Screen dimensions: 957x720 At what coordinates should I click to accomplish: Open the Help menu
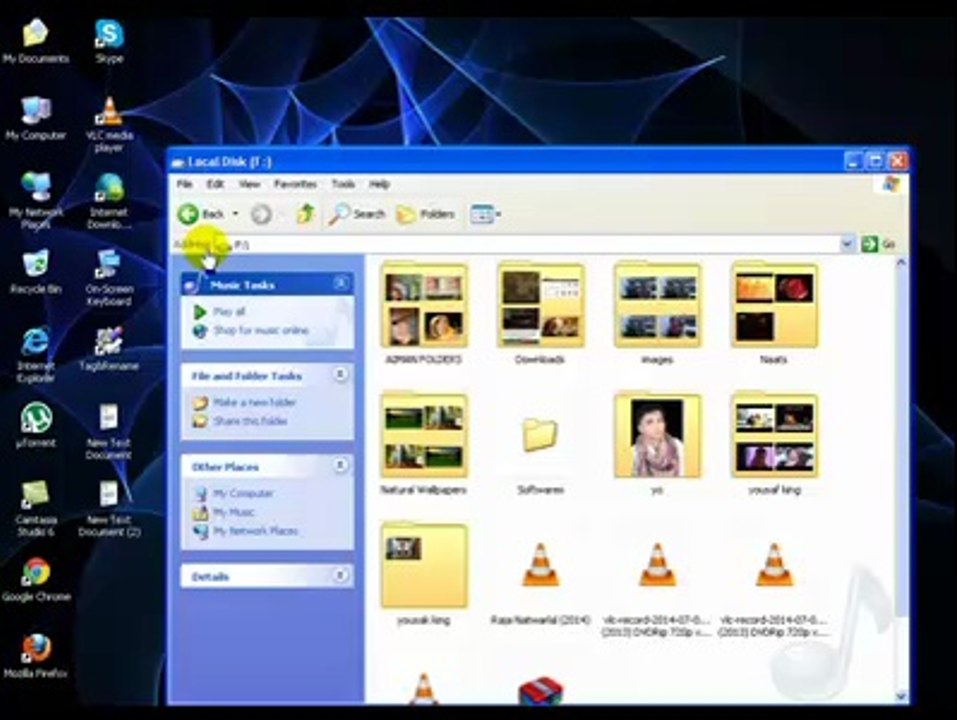click(x=379, y=184)
